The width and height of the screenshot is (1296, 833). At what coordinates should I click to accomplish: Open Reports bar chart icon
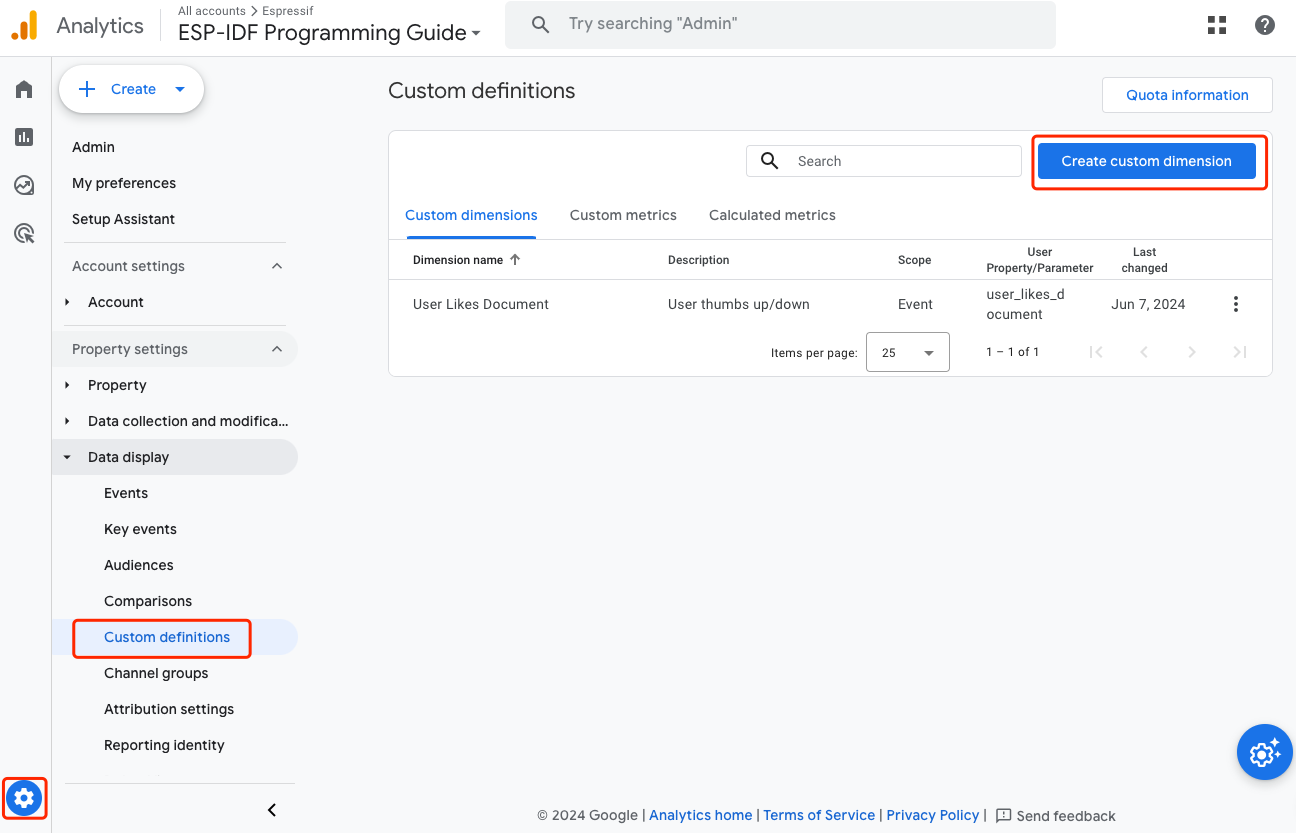click(x=24, y=137)
